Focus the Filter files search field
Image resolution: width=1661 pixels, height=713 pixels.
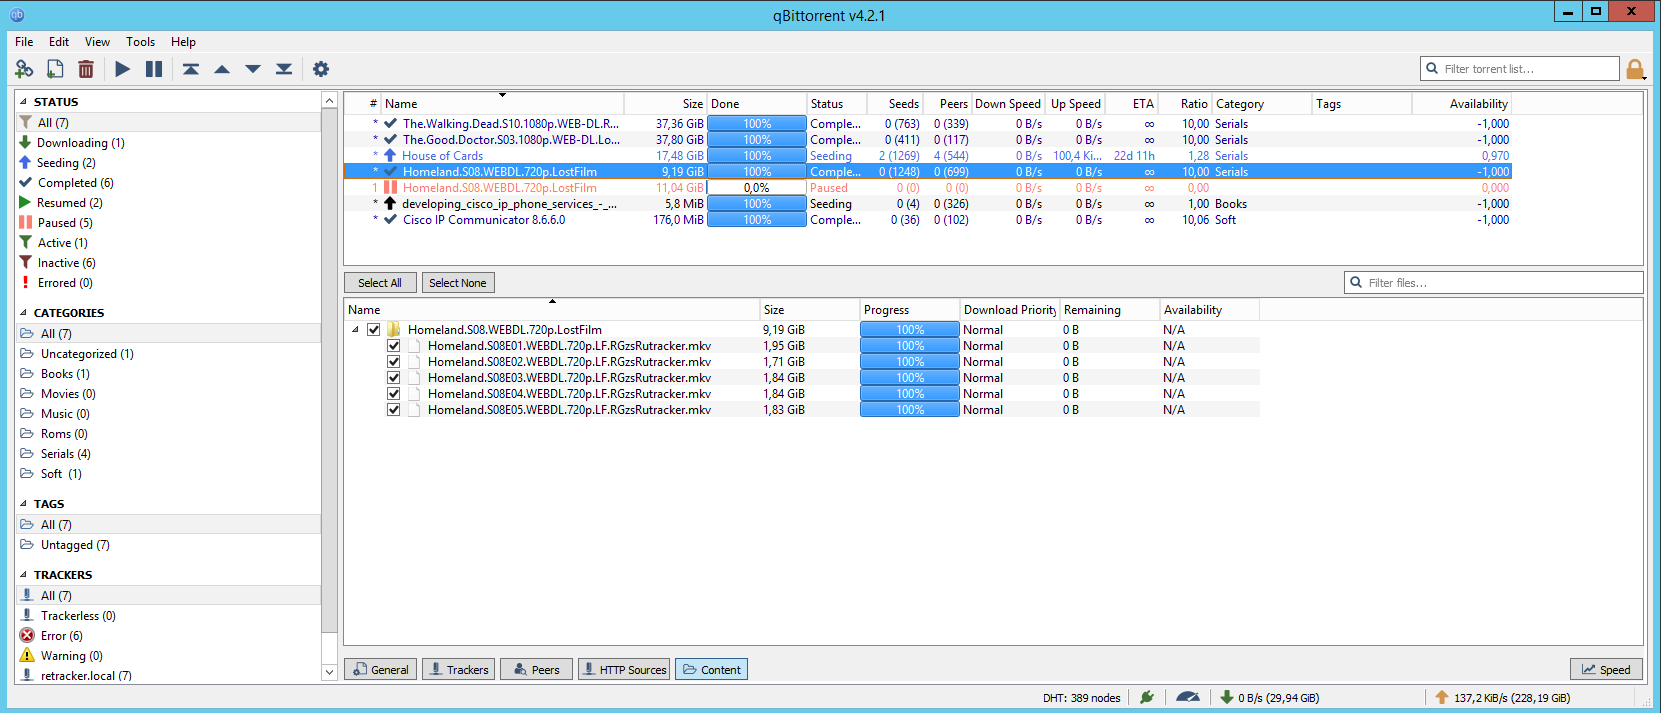1494,283
